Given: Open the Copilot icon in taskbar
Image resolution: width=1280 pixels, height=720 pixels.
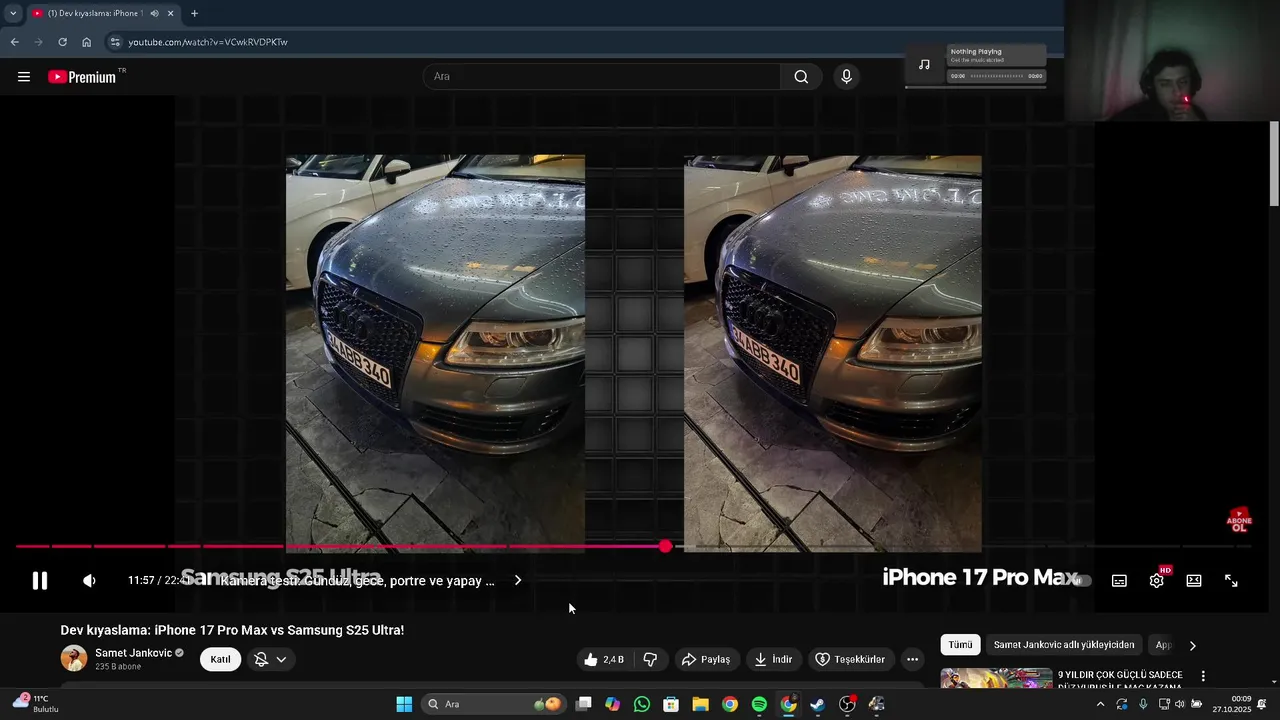Looking at the screenshot, I should 613,704.
